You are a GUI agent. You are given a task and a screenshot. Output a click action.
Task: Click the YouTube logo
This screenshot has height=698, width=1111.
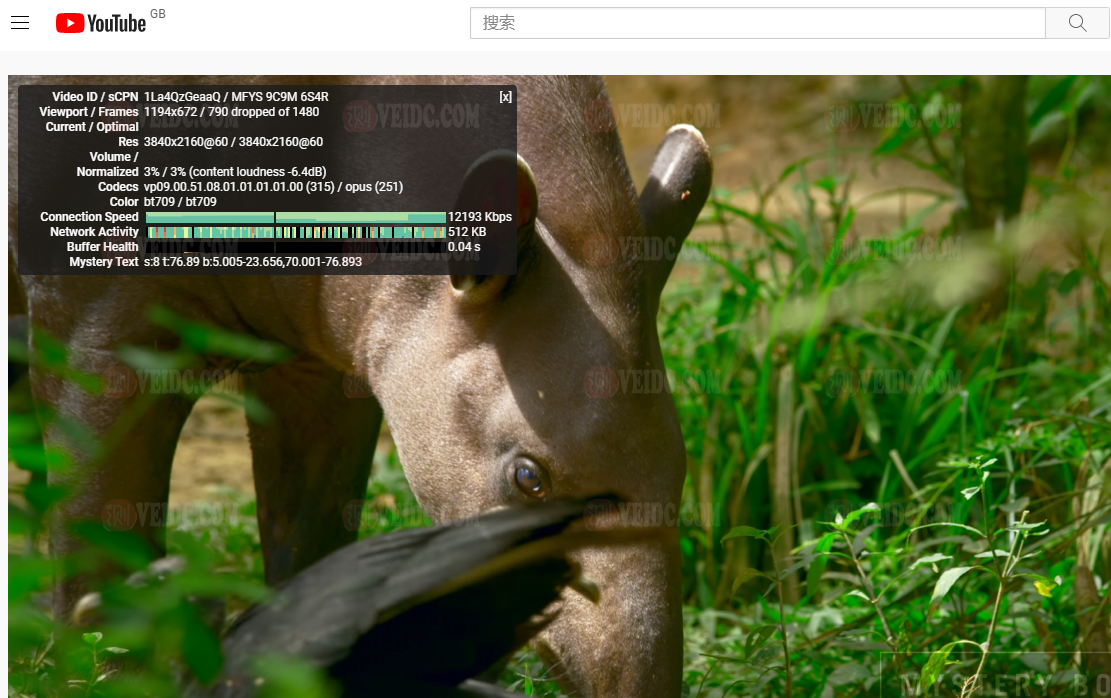pyautogui.click(x=101, y=23)
